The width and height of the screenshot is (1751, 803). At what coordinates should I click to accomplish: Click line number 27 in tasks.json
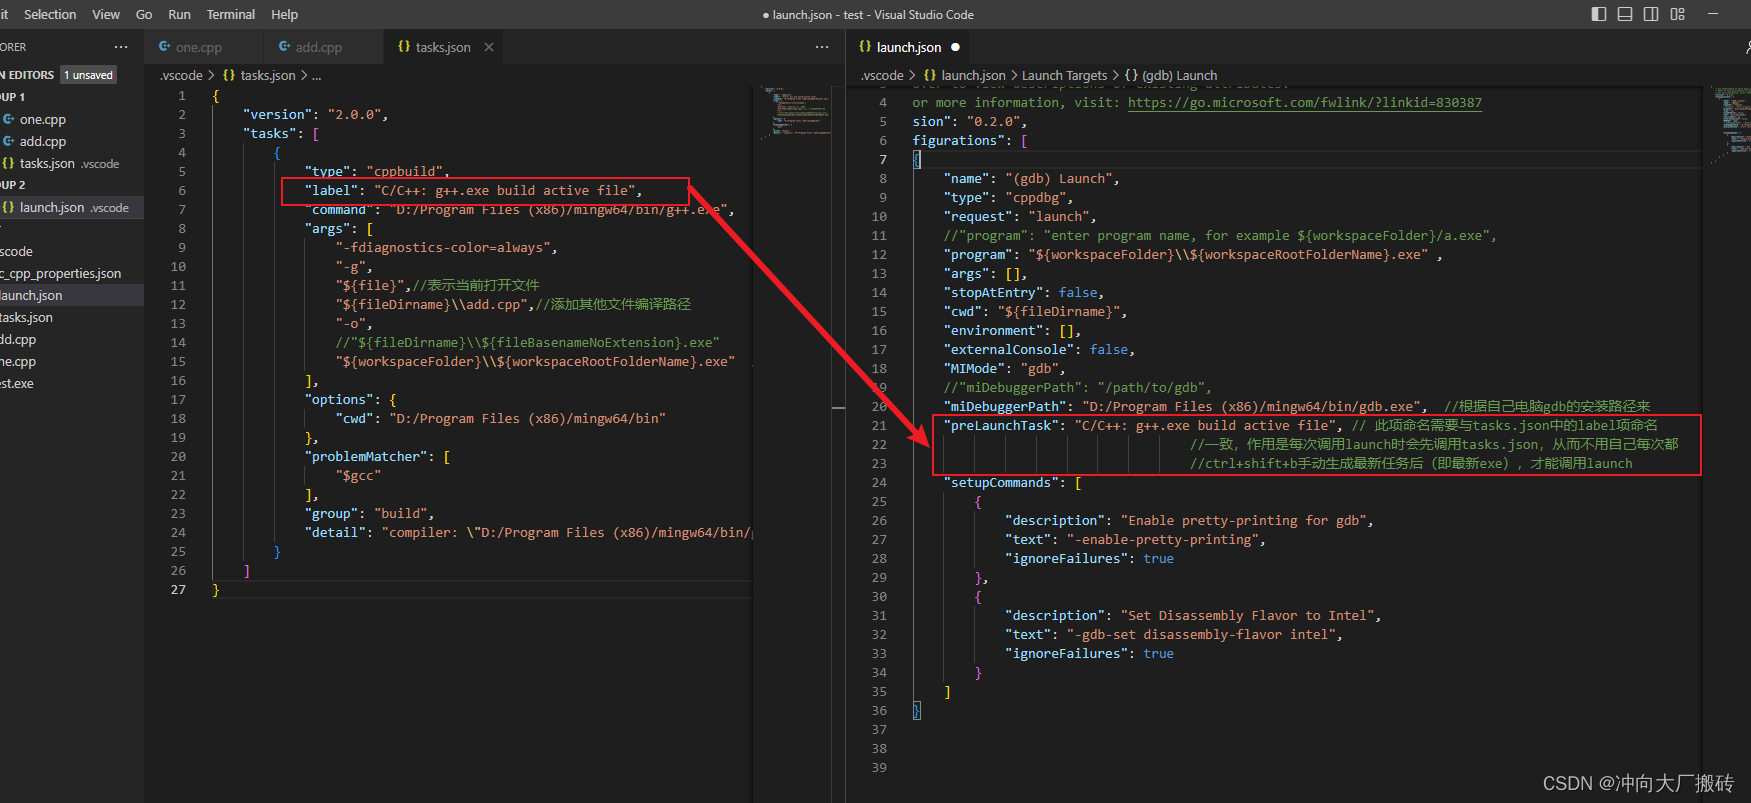tap(178, 589)
